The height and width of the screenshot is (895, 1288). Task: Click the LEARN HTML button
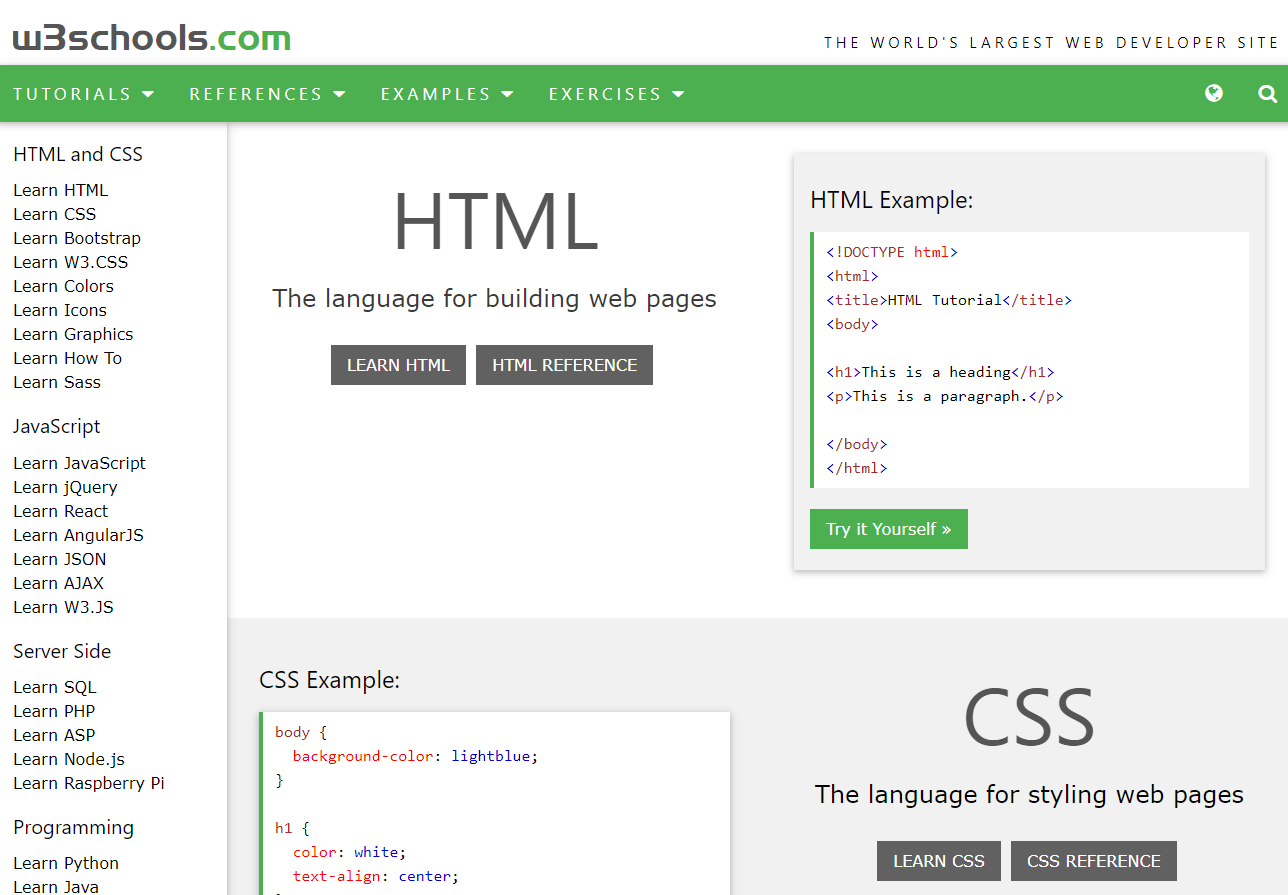[x=398, y=365]
